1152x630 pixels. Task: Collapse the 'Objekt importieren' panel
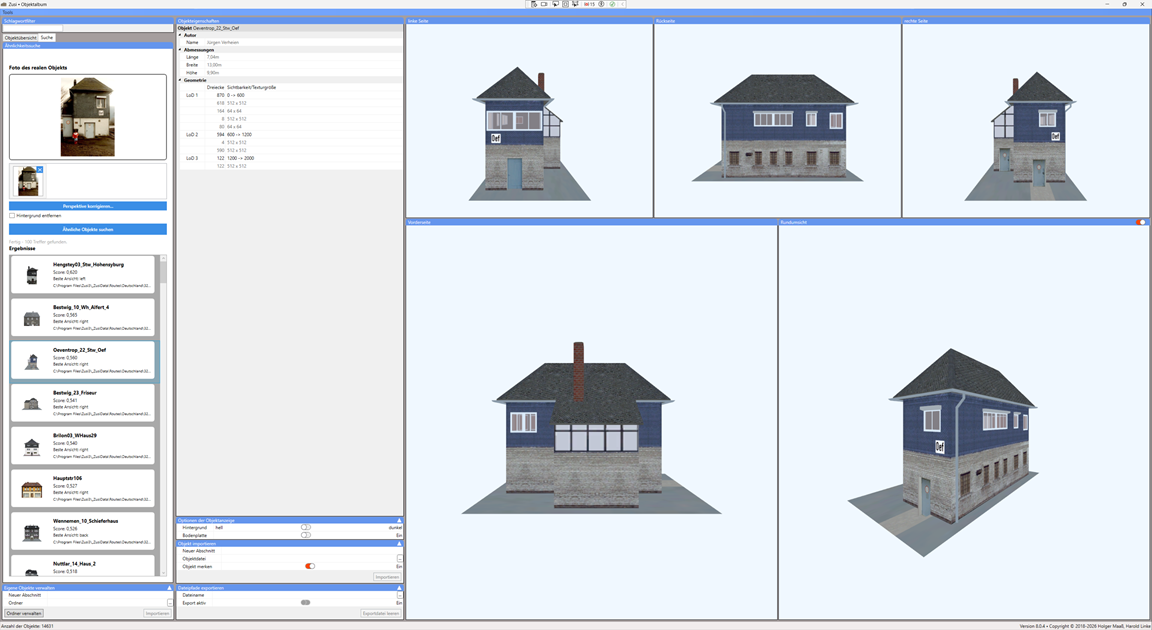(399, 543)
